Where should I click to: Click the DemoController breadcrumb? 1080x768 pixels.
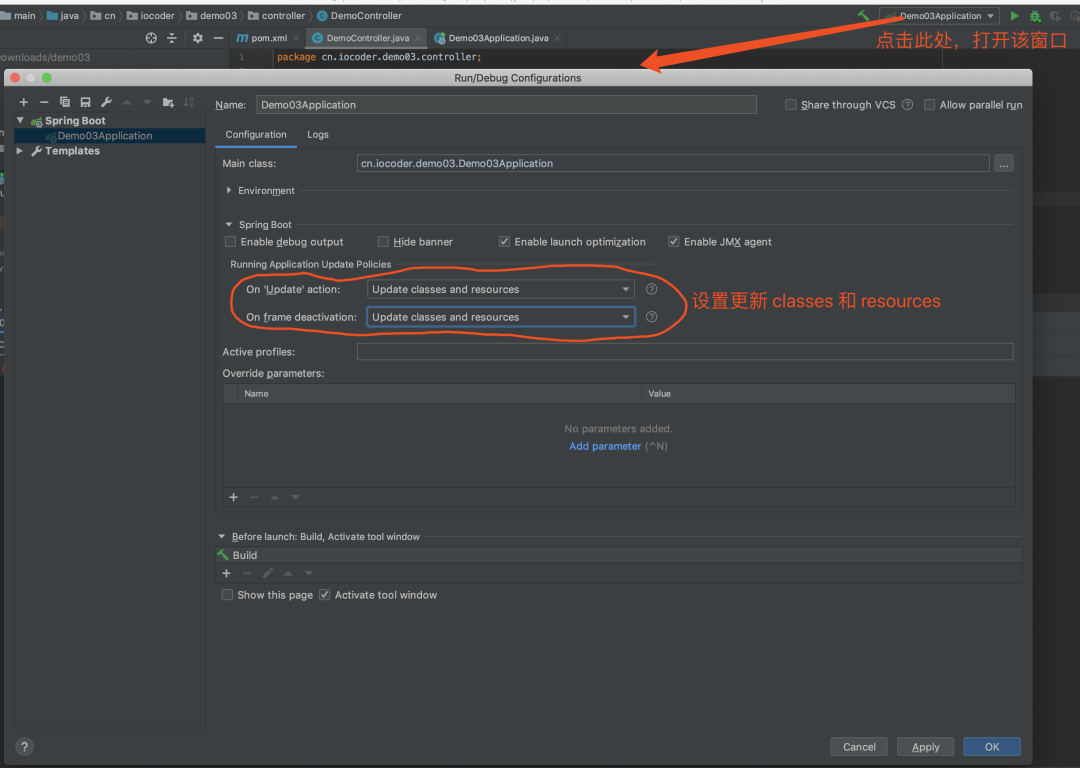tap(359, 15)
